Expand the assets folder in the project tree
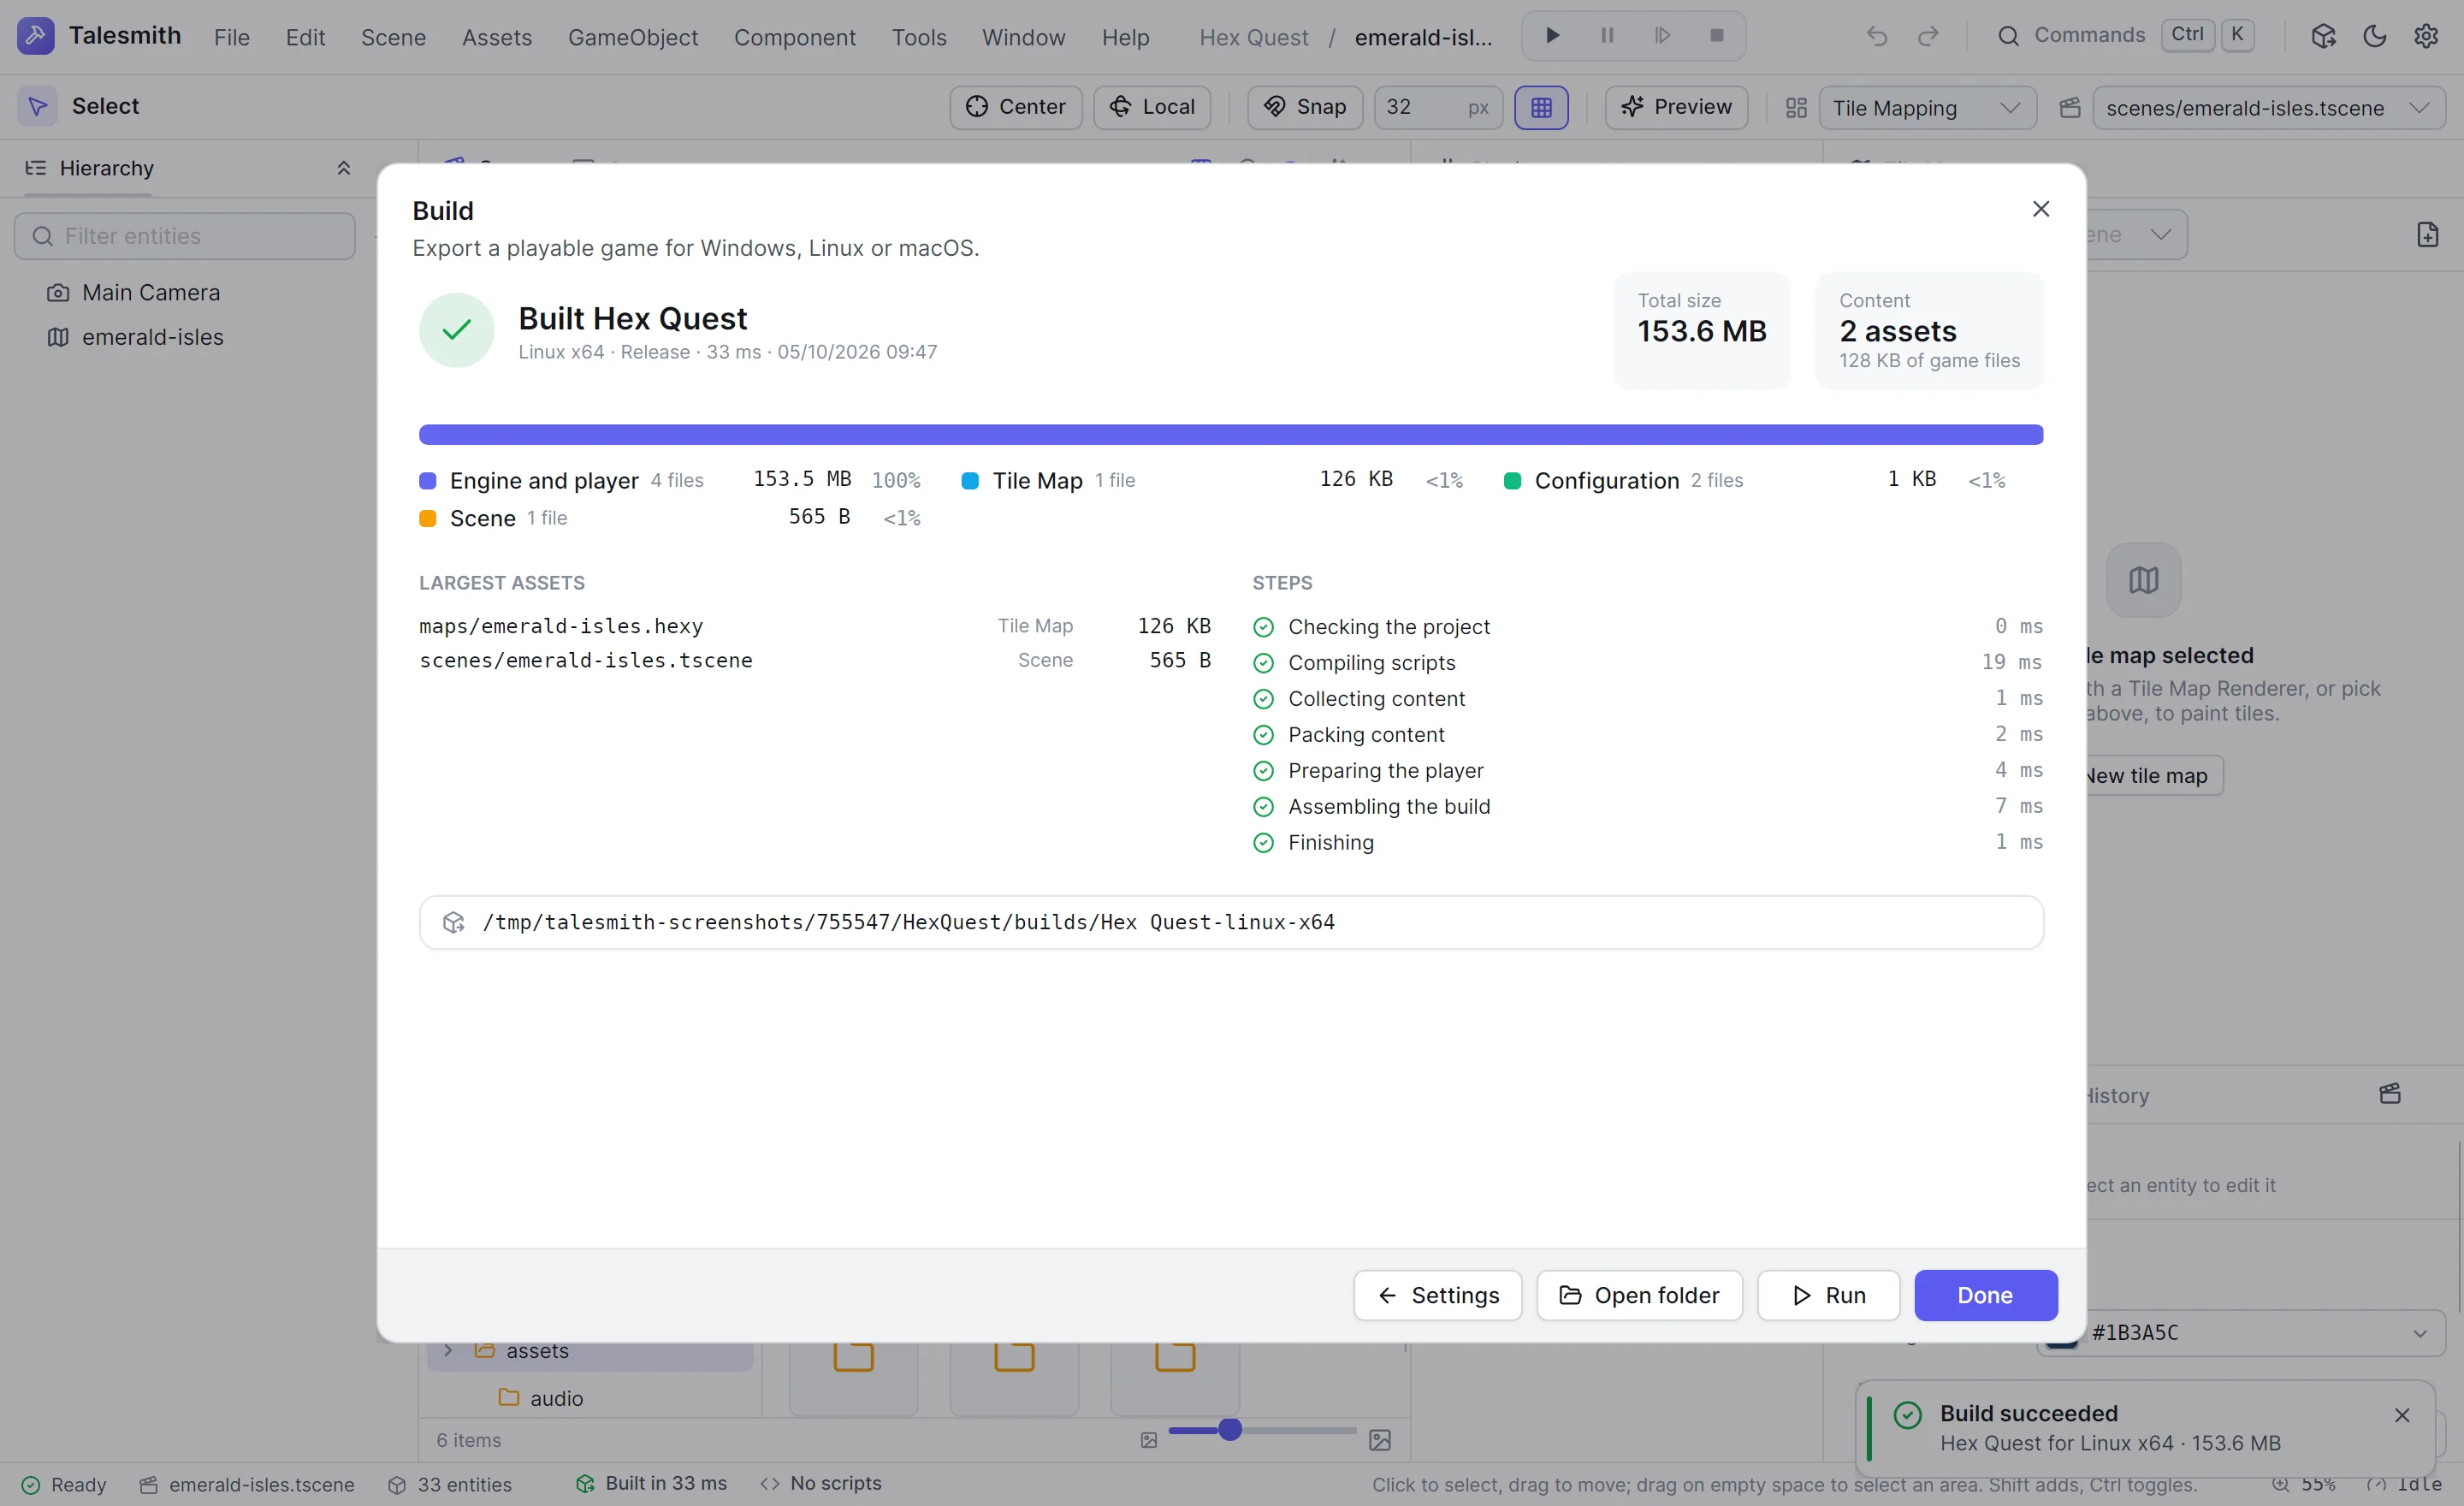 click(x=448, y=1350)
